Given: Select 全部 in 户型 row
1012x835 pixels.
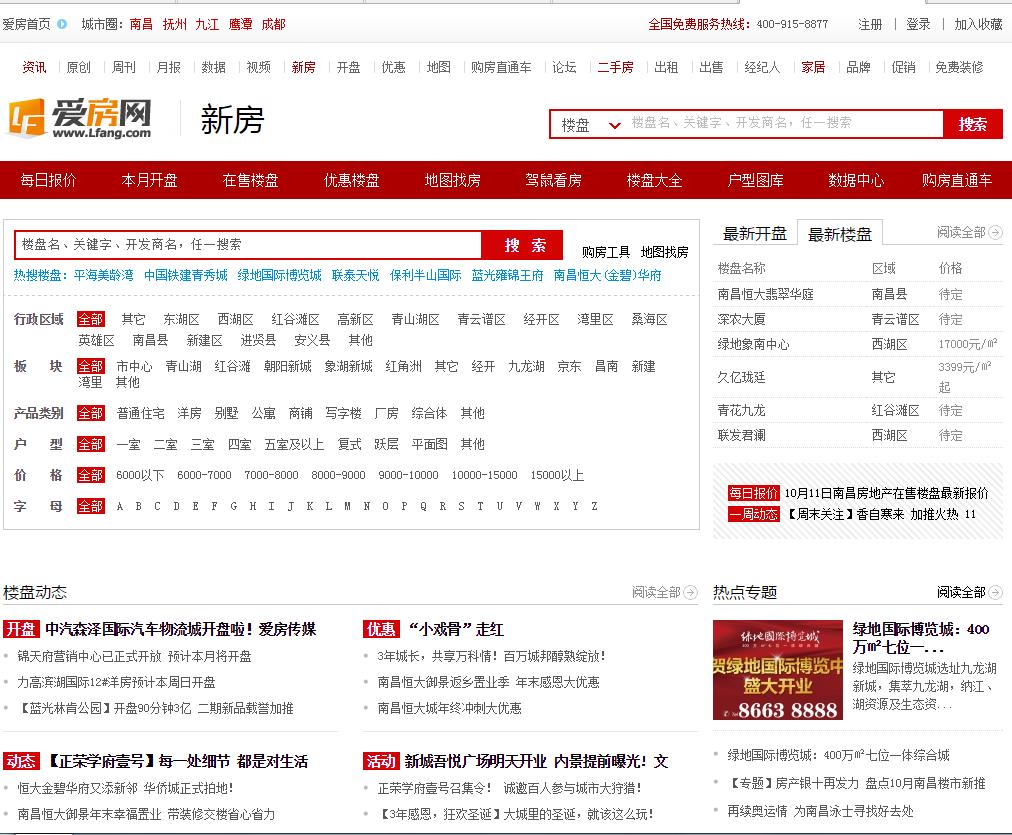Looking at the screenshot, I should (90, 445).
